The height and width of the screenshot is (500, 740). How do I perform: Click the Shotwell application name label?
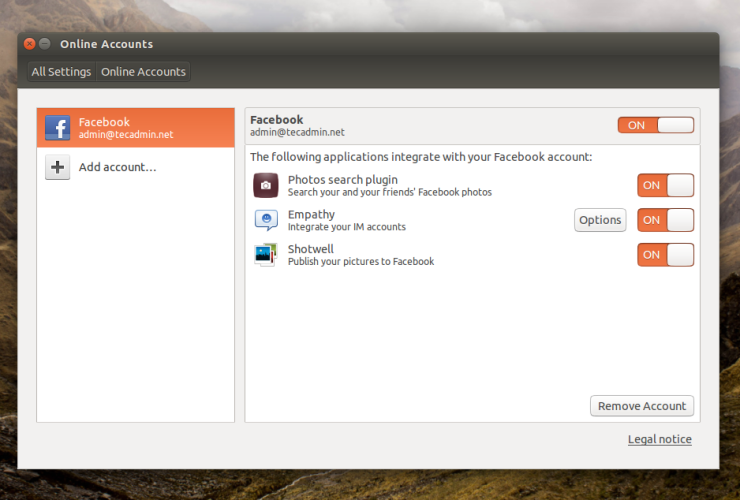(310, 249)
